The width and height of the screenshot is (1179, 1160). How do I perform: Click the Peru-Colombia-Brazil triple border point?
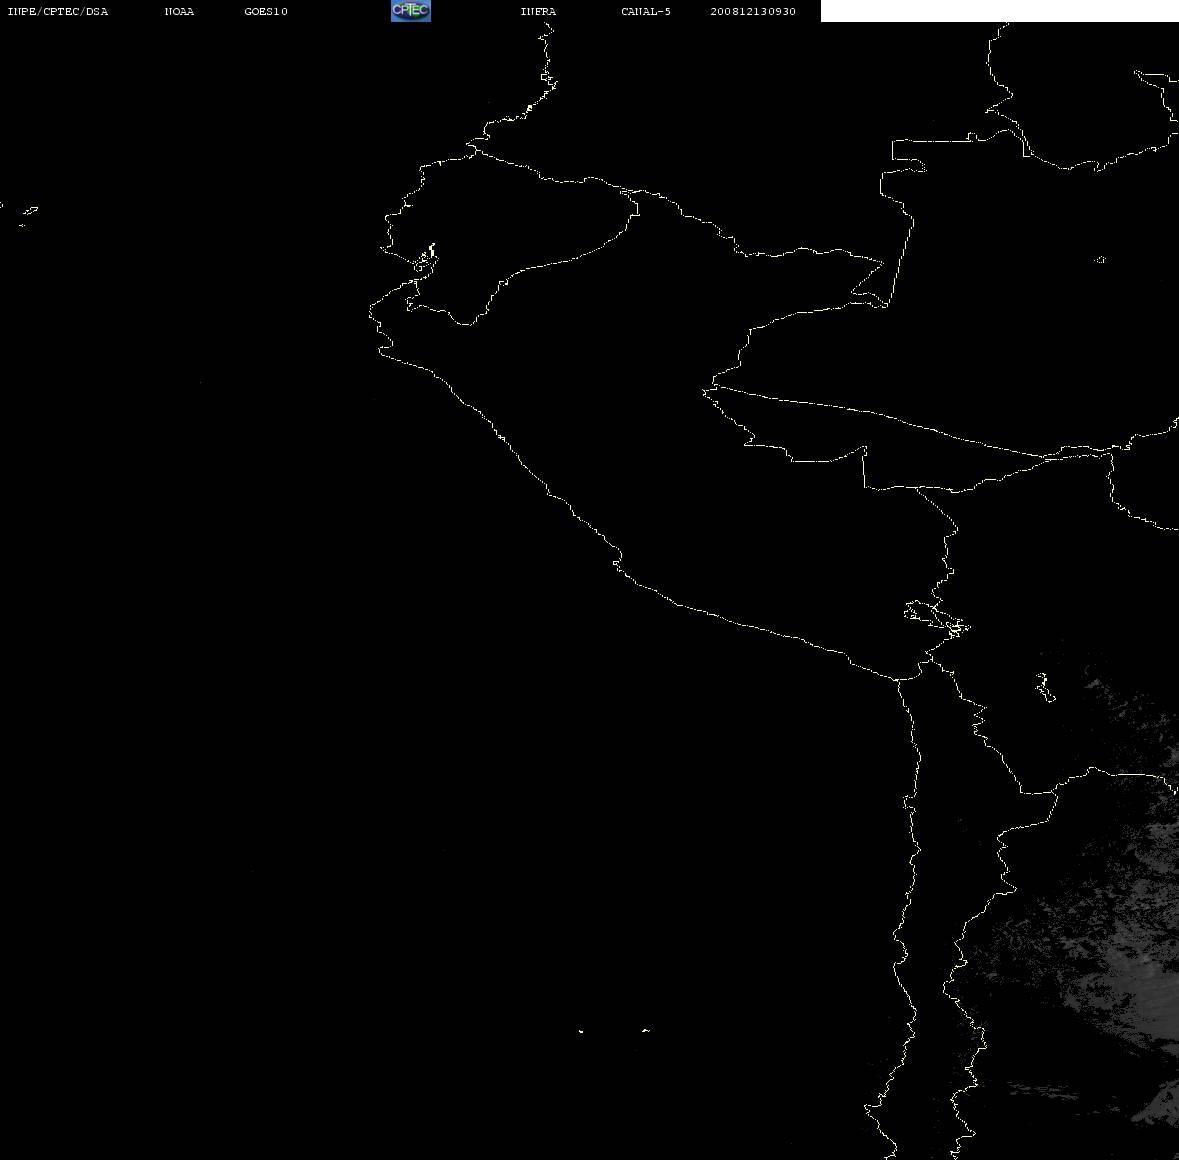(887, 304)
